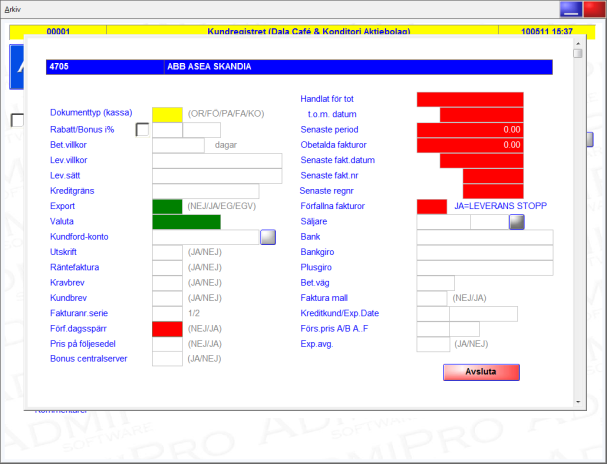Image resolution: width=607 pixels, height=464 pixels.
Task: Click the green Export field
Action: [x=167, y=206]
